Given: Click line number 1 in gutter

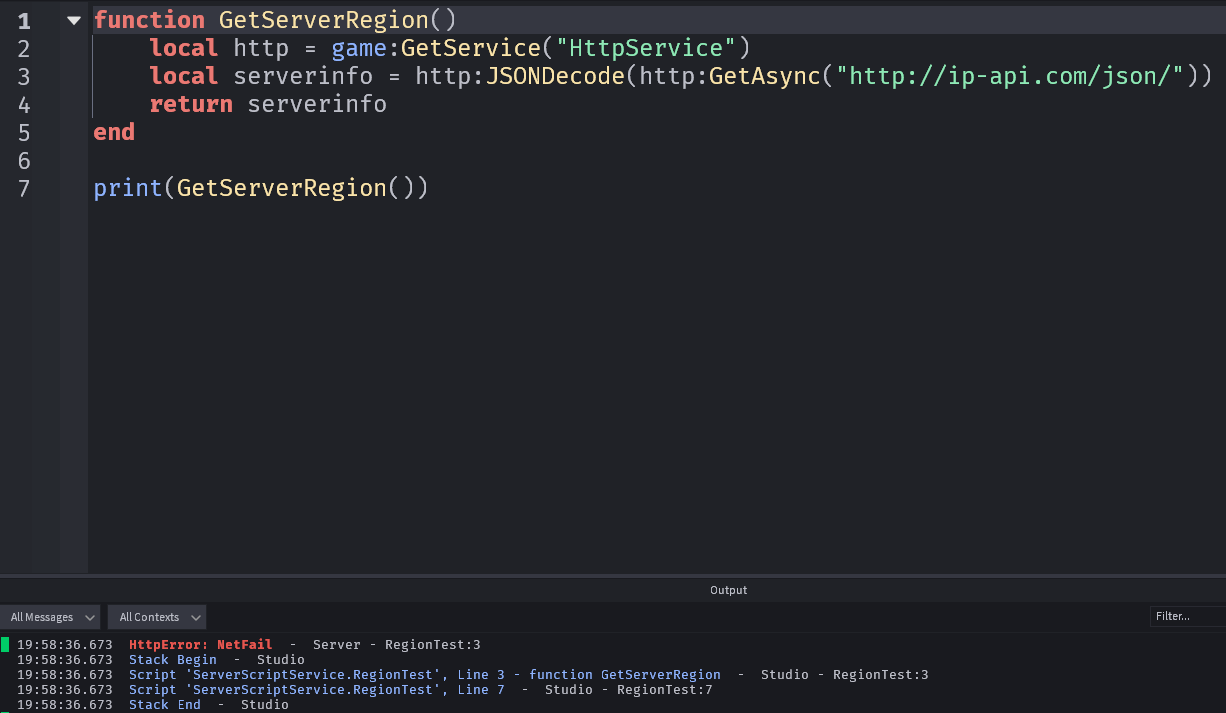Looking at the screenshot, I should point(23,20).
